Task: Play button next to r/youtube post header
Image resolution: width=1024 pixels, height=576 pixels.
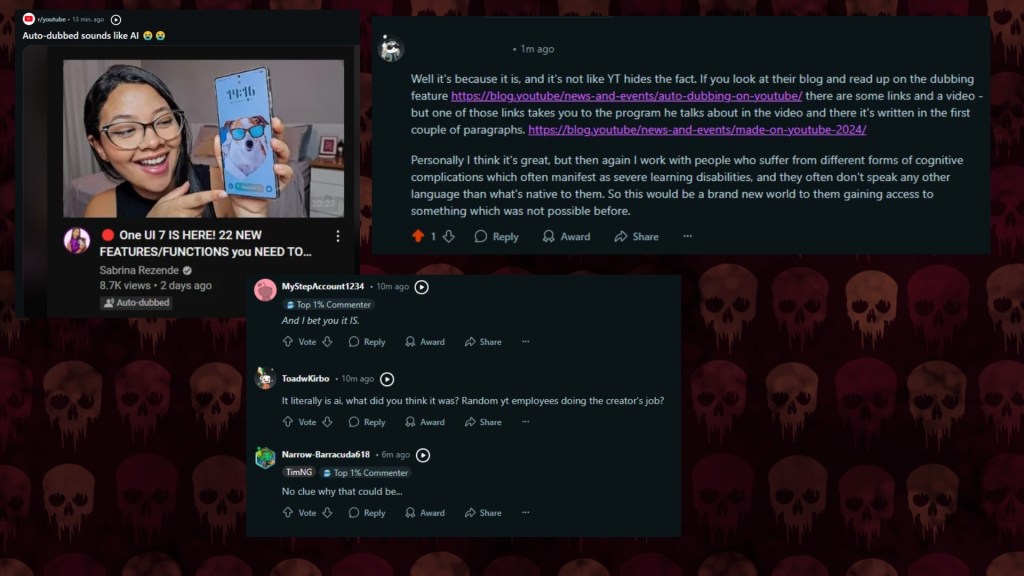Action: point(116,20)
